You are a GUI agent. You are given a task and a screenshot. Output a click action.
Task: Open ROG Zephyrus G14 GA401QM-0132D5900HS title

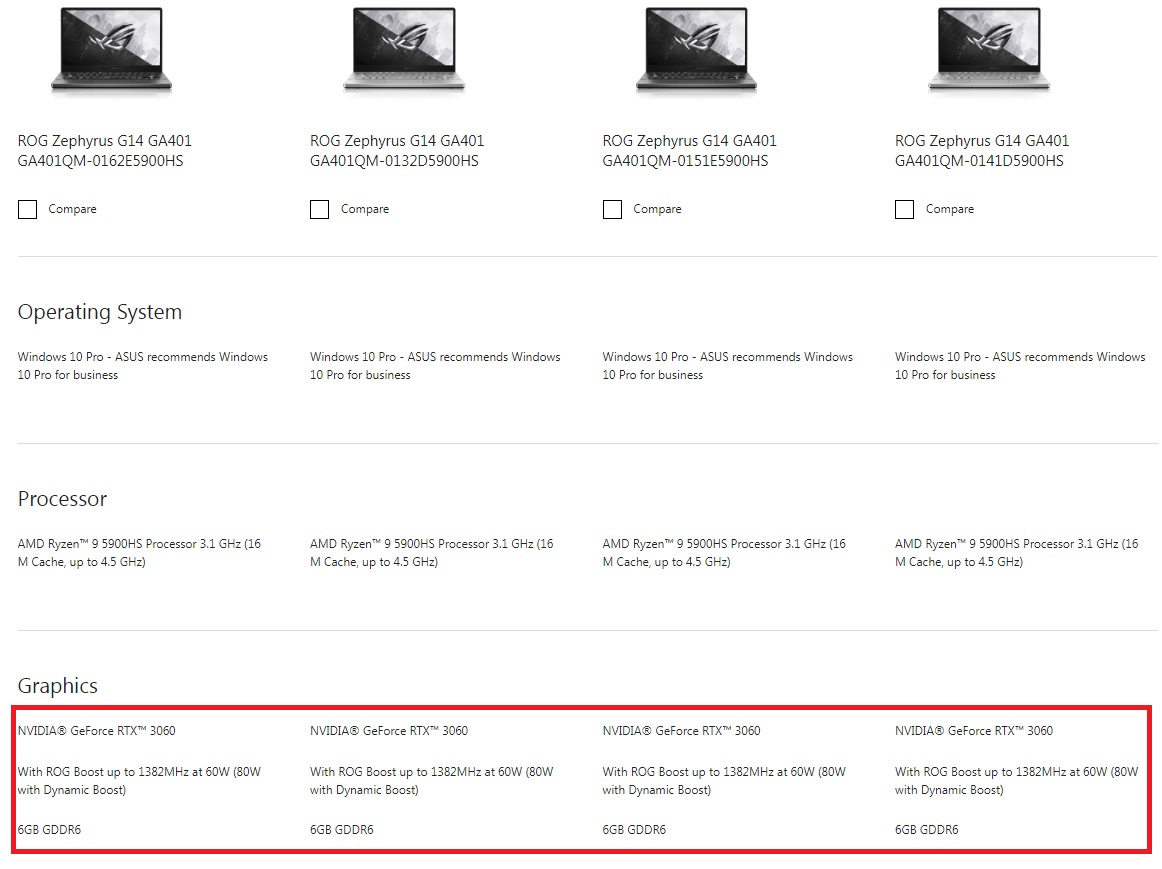pyautogui.click(x=397, y=150)
